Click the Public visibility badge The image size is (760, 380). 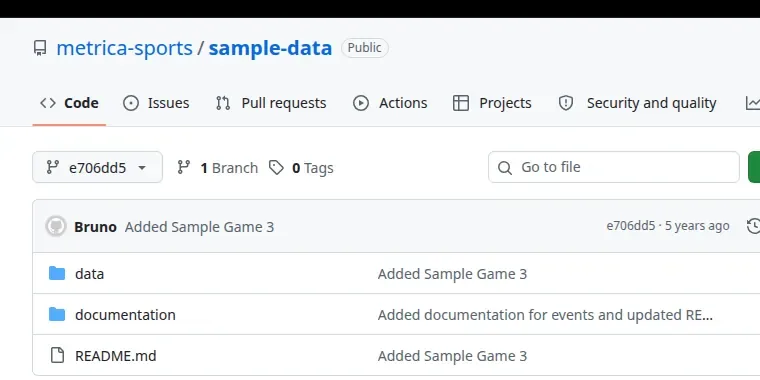pos(364,48)
